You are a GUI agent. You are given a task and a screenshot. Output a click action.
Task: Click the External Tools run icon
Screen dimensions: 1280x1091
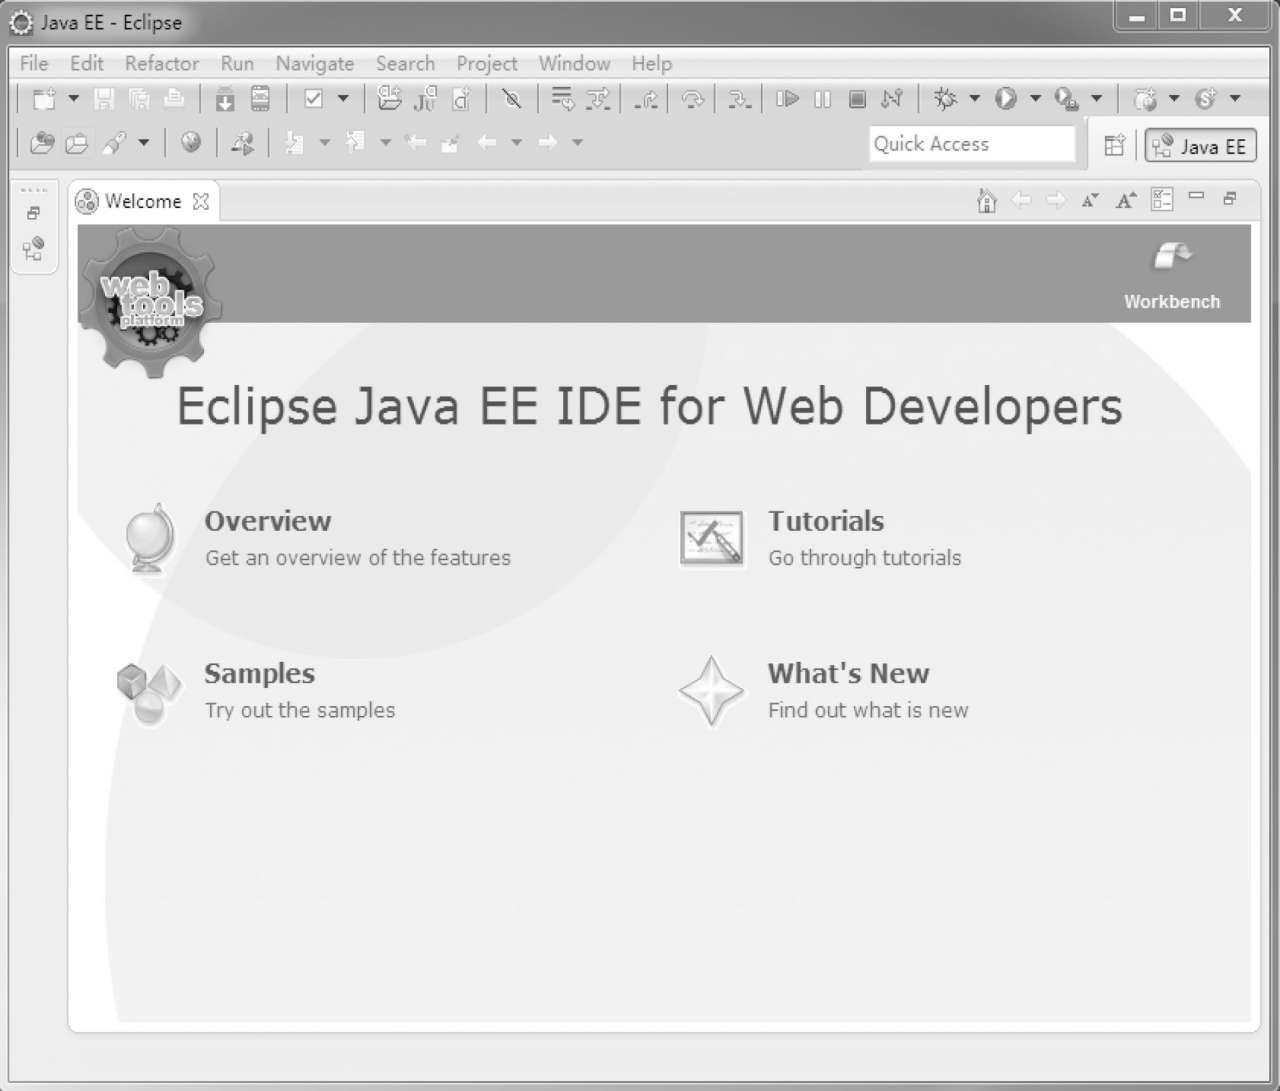[1067, 99]
